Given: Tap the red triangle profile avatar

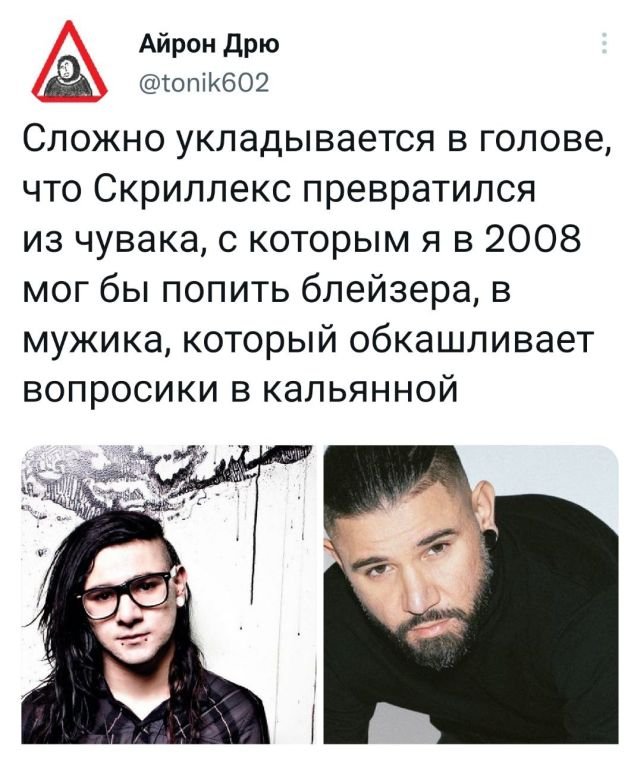Looking at the screenshot, I should pos(69,62).
